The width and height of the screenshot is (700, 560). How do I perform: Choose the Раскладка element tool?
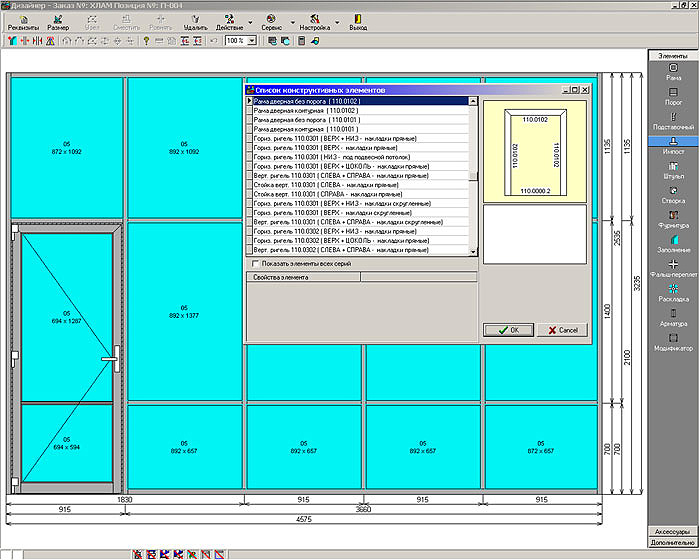coord(673,292)
